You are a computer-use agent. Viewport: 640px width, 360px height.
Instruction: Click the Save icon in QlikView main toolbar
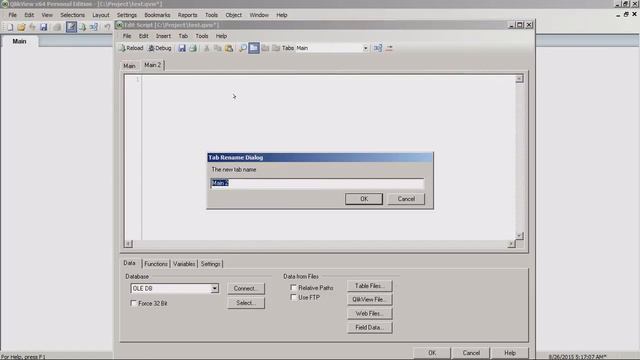click(43, 27)
